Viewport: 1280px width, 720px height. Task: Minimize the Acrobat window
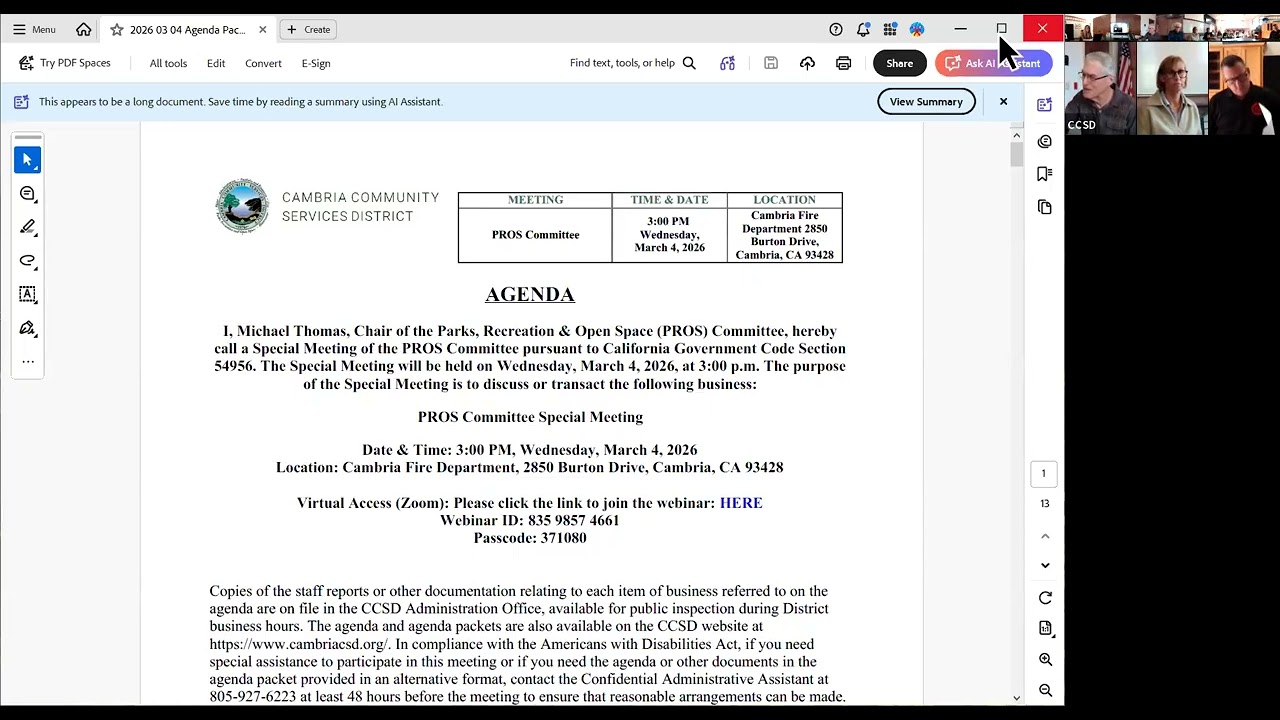click(960, 29)
